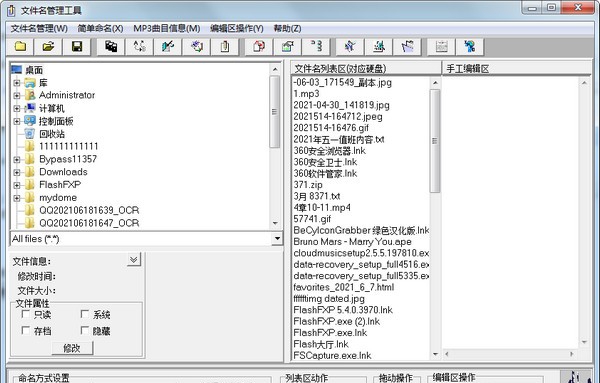This screenshot has width=600, height=383.
Task: Select the 桌面 root tree item
Action: click(x=34, y=70)
